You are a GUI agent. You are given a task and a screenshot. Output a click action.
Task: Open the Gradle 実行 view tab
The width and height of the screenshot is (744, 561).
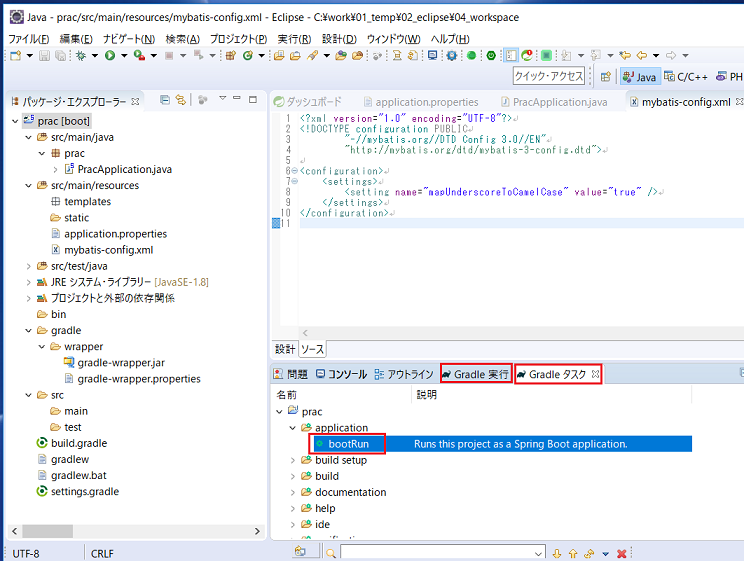tap(476, 374)
